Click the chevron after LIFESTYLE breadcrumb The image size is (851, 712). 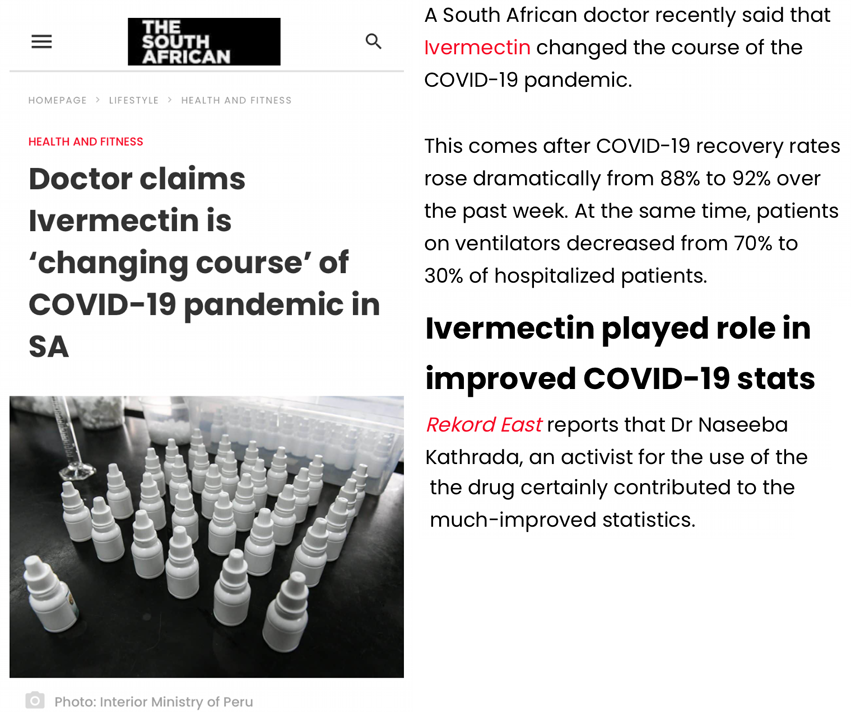point(170,100)
